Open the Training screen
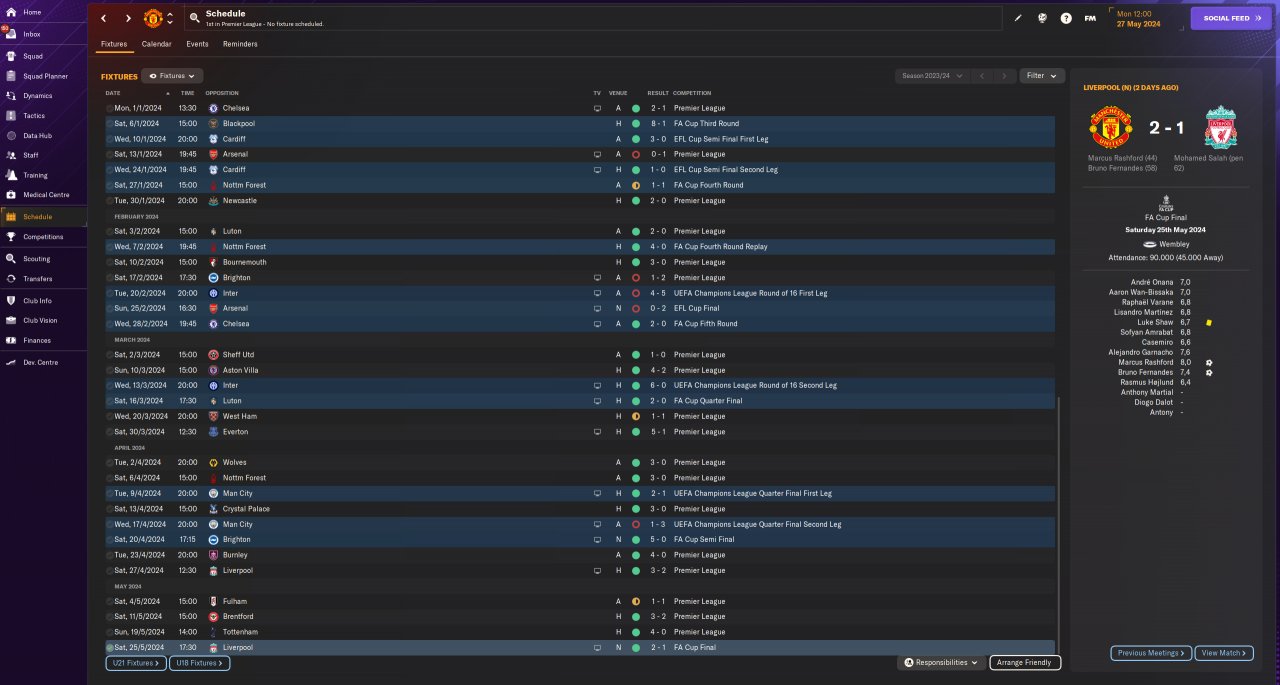 pyautogui.click(x=35, y=175)
